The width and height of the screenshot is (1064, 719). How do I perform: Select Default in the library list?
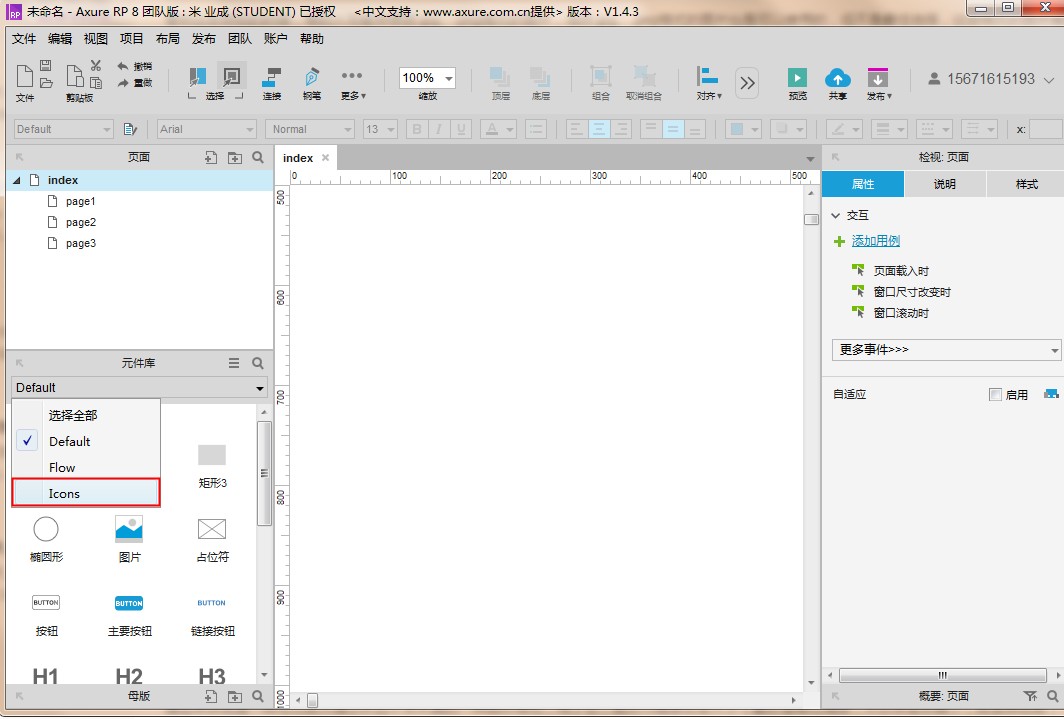coord(69,441)
